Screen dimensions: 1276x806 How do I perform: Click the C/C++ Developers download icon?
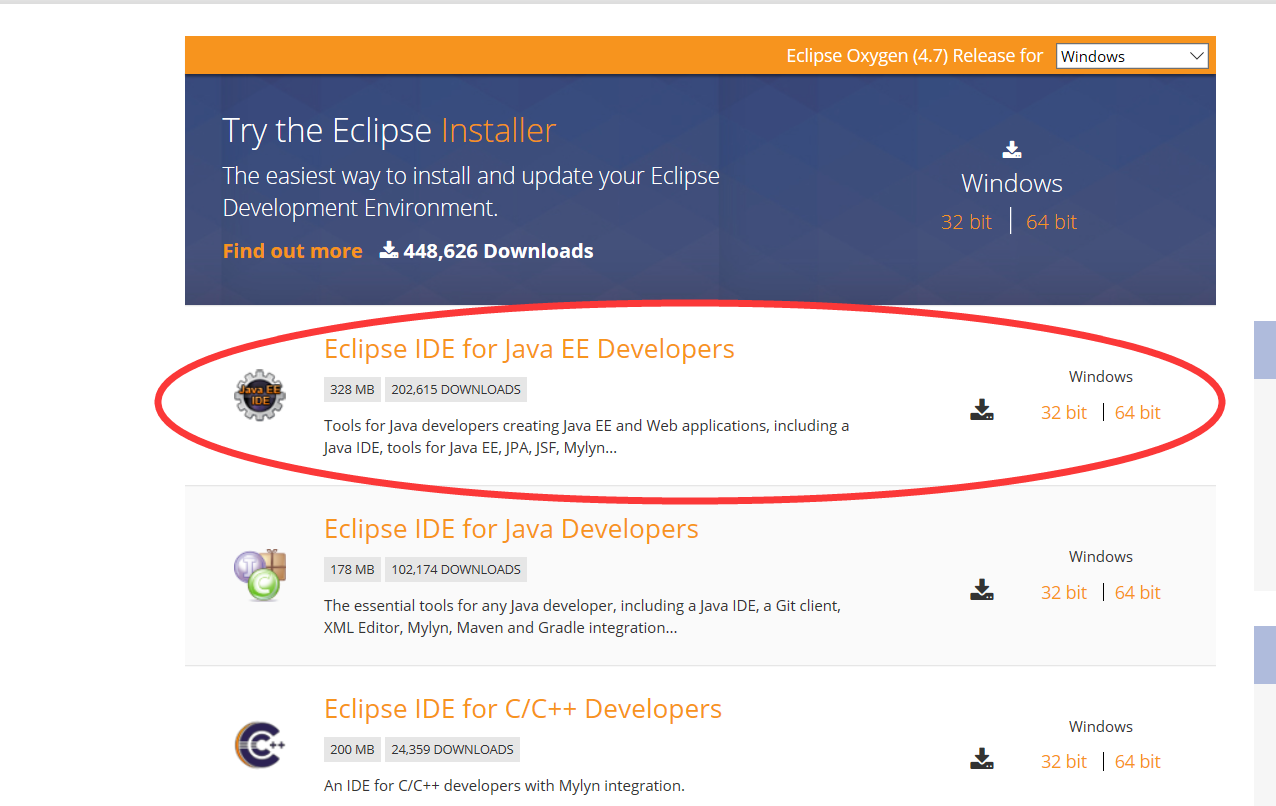click(x=982, y=759)
